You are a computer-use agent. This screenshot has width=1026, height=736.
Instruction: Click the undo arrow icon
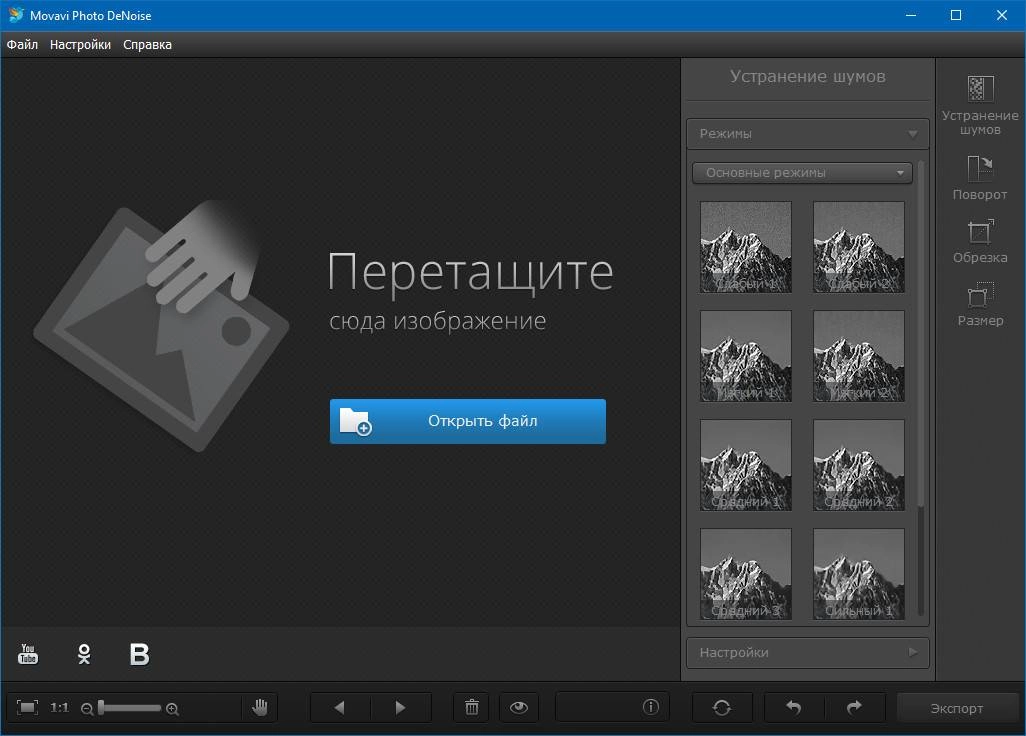coord(793,707)
